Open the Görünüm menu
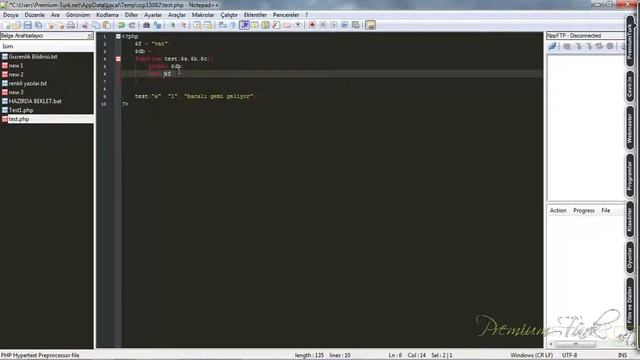The width and height of the screenshot is (640, 360). point(78,15)
